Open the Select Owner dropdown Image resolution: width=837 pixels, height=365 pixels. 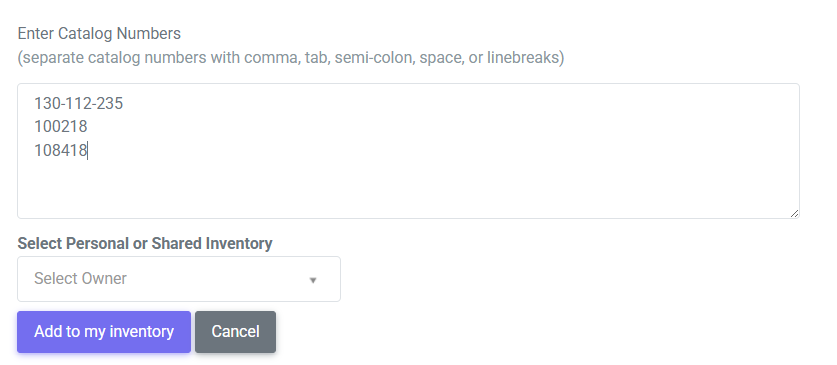(179, 279)
